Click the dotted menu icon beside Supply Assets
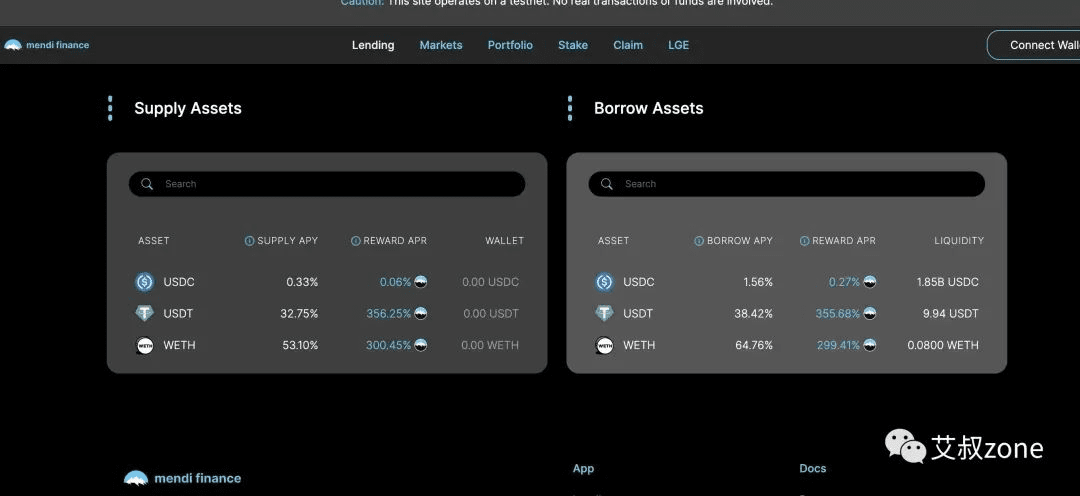 110,108
